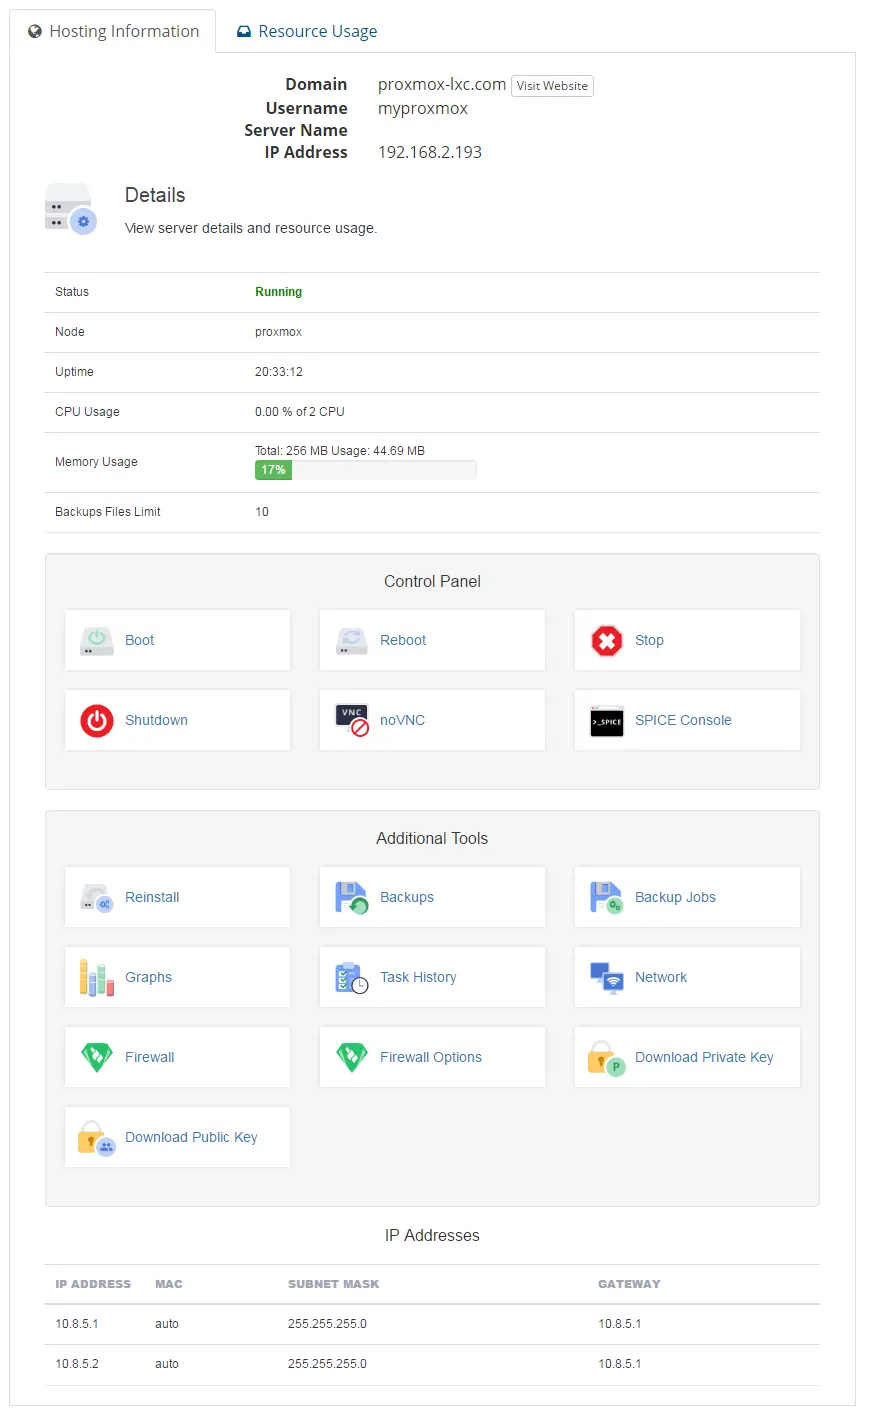Click the subnet mask in the 10.8.5.2 row
The width and height of the screenshot is (869, 1419).
click(327, 1364)
